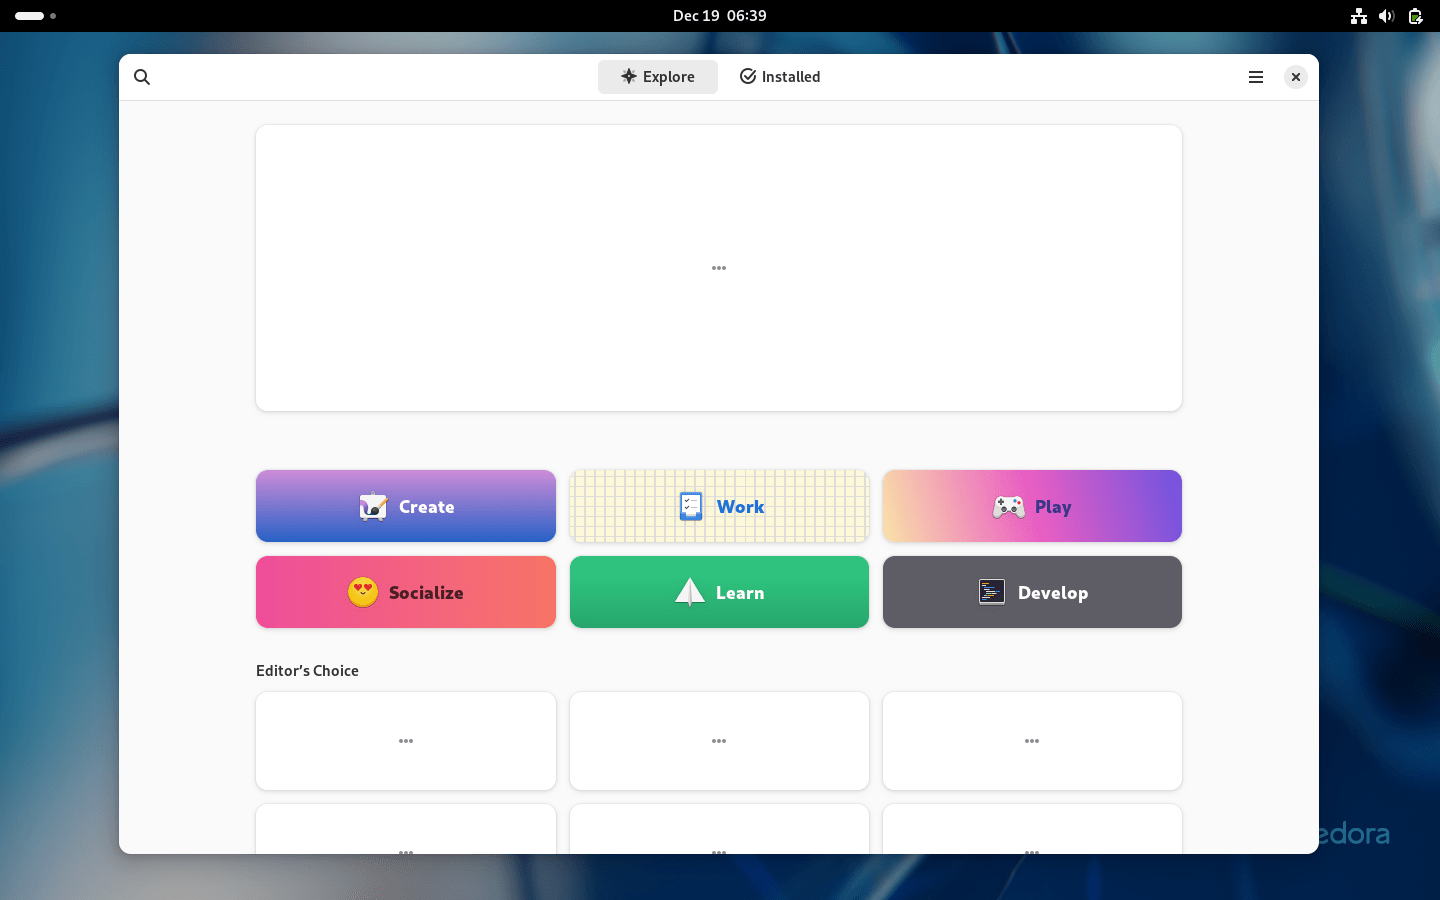Select the heart-eyes emoji on Socialize tile
Image resolution: width=1440 pixels, height=900 pixels.
click(361, 590)
